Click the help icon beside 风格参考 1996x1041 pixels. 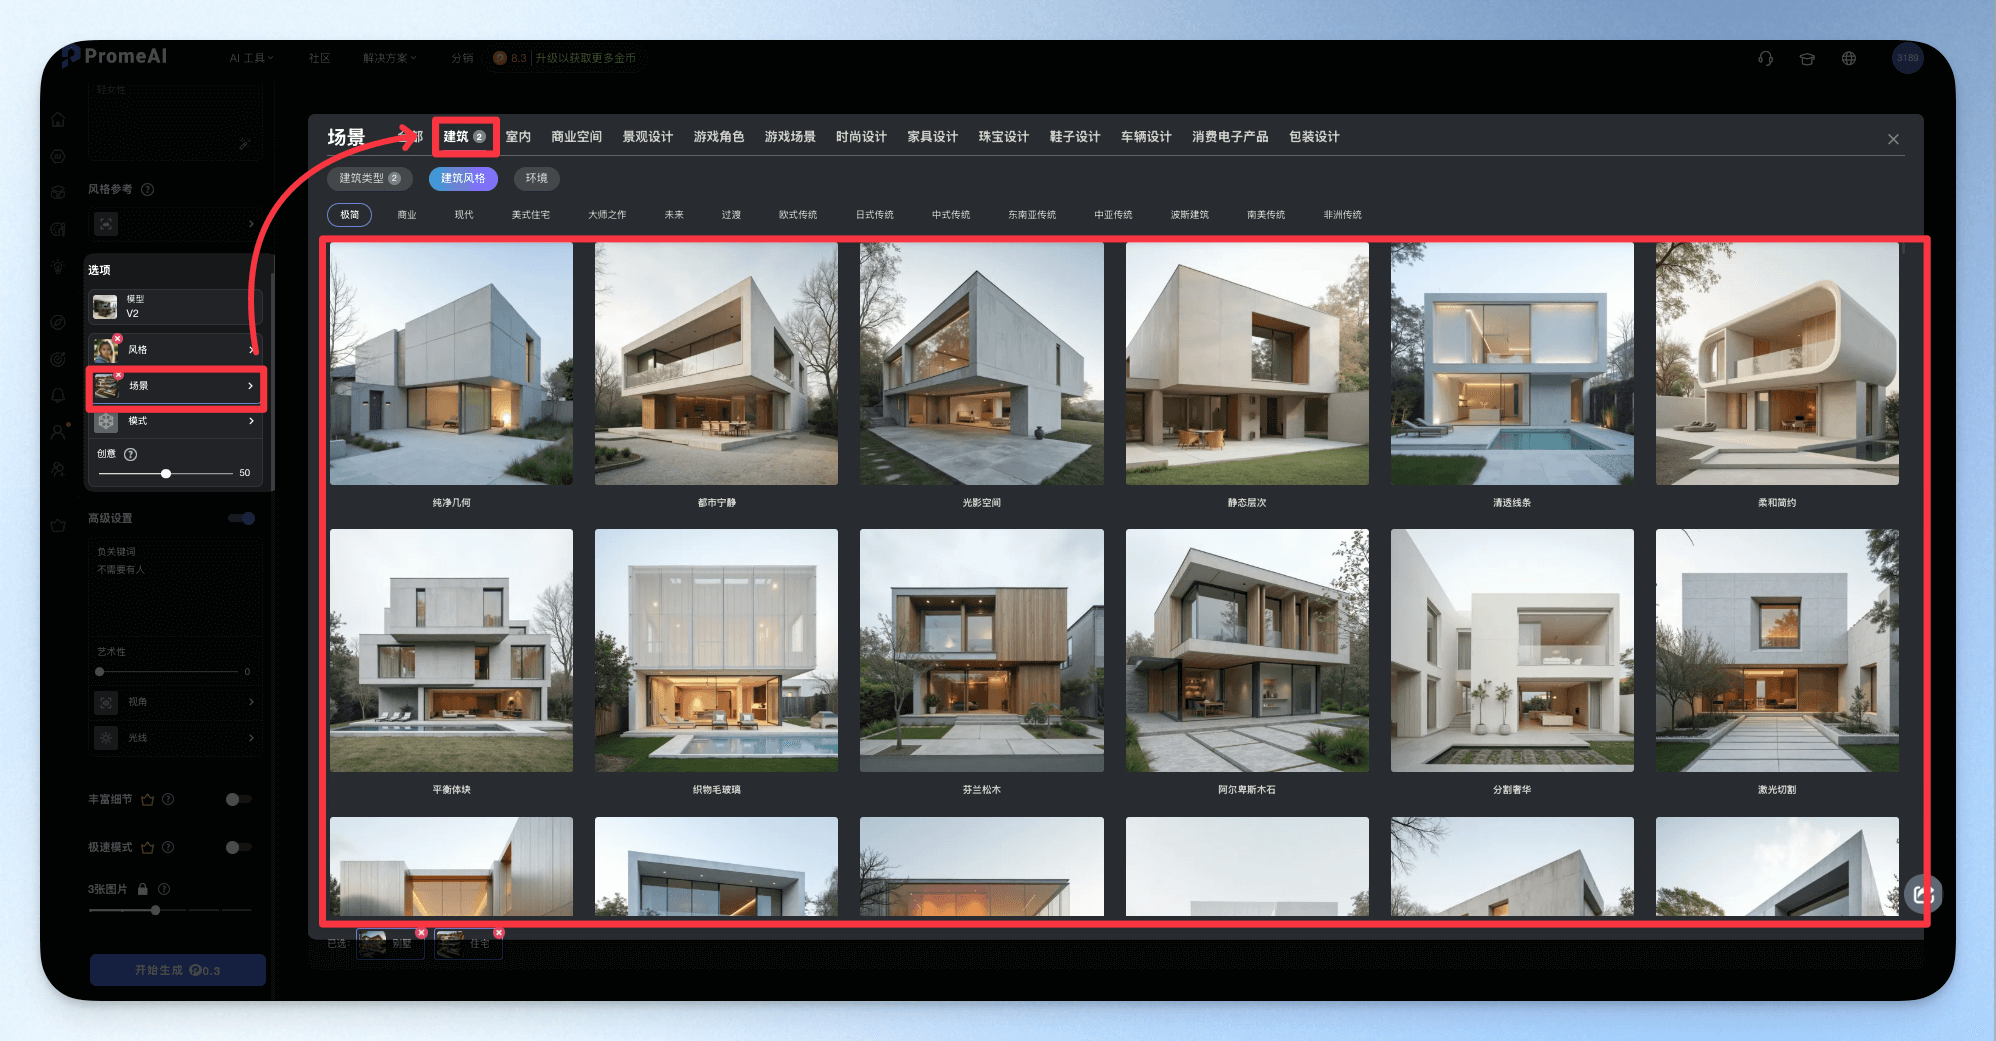pos(148,189)
